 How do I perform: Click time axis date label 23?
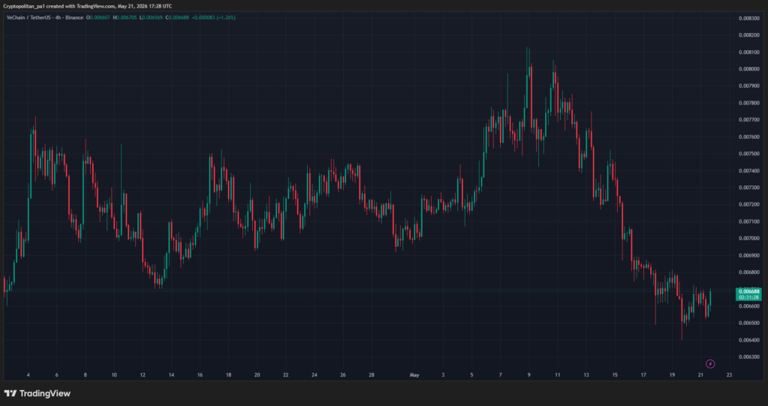pos(729,375)
